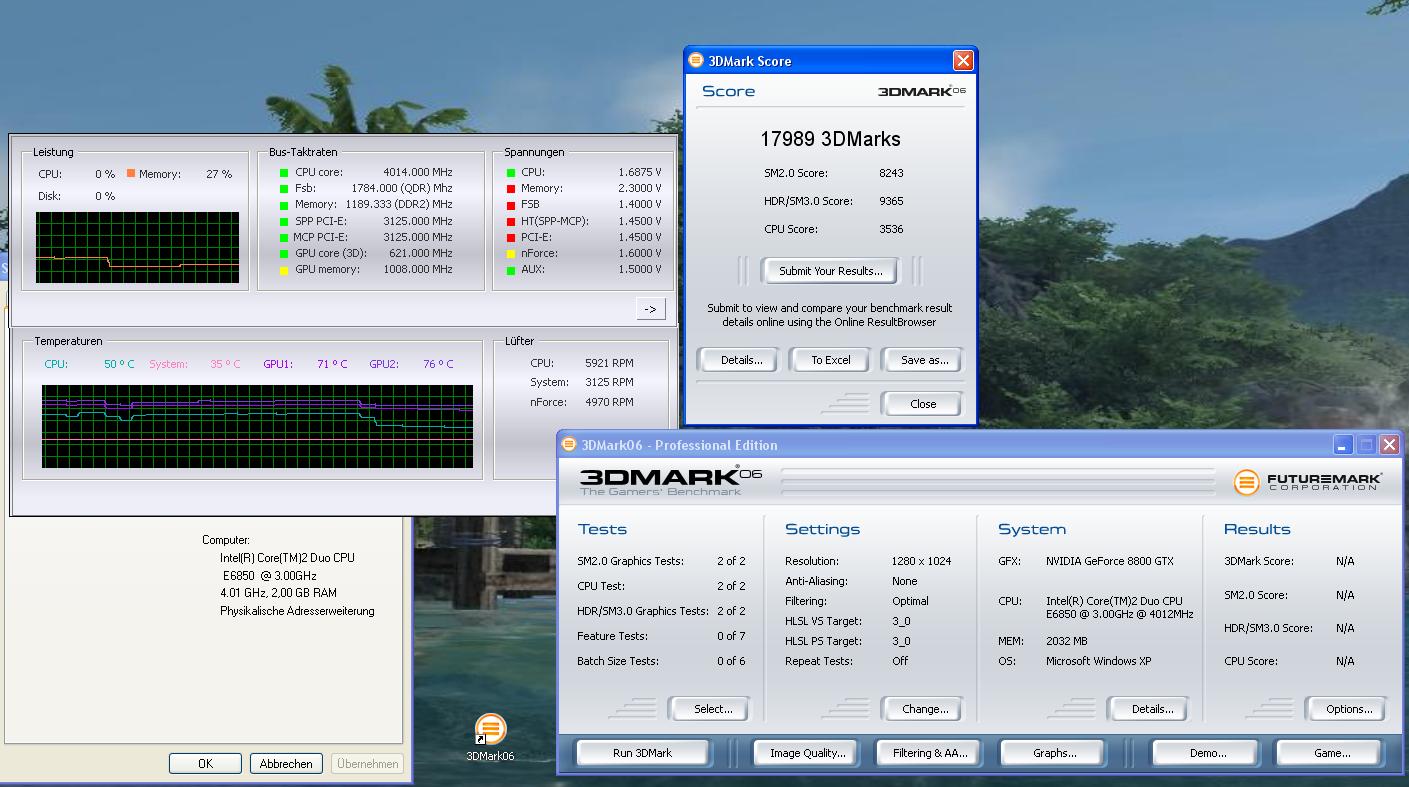Viewport: 1409px width, 787px height.
Task: Click the 3DMark06 Gamers' Benchmark logo
Action: 671,480
